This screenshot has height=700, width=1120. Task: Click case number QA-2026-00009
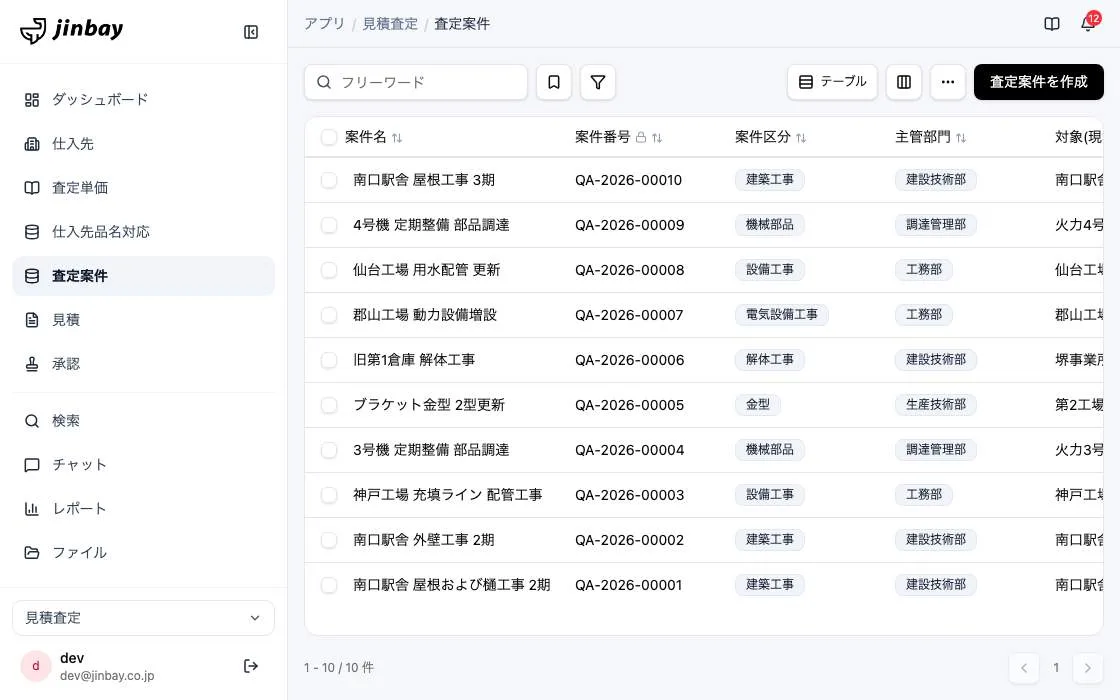629,225
